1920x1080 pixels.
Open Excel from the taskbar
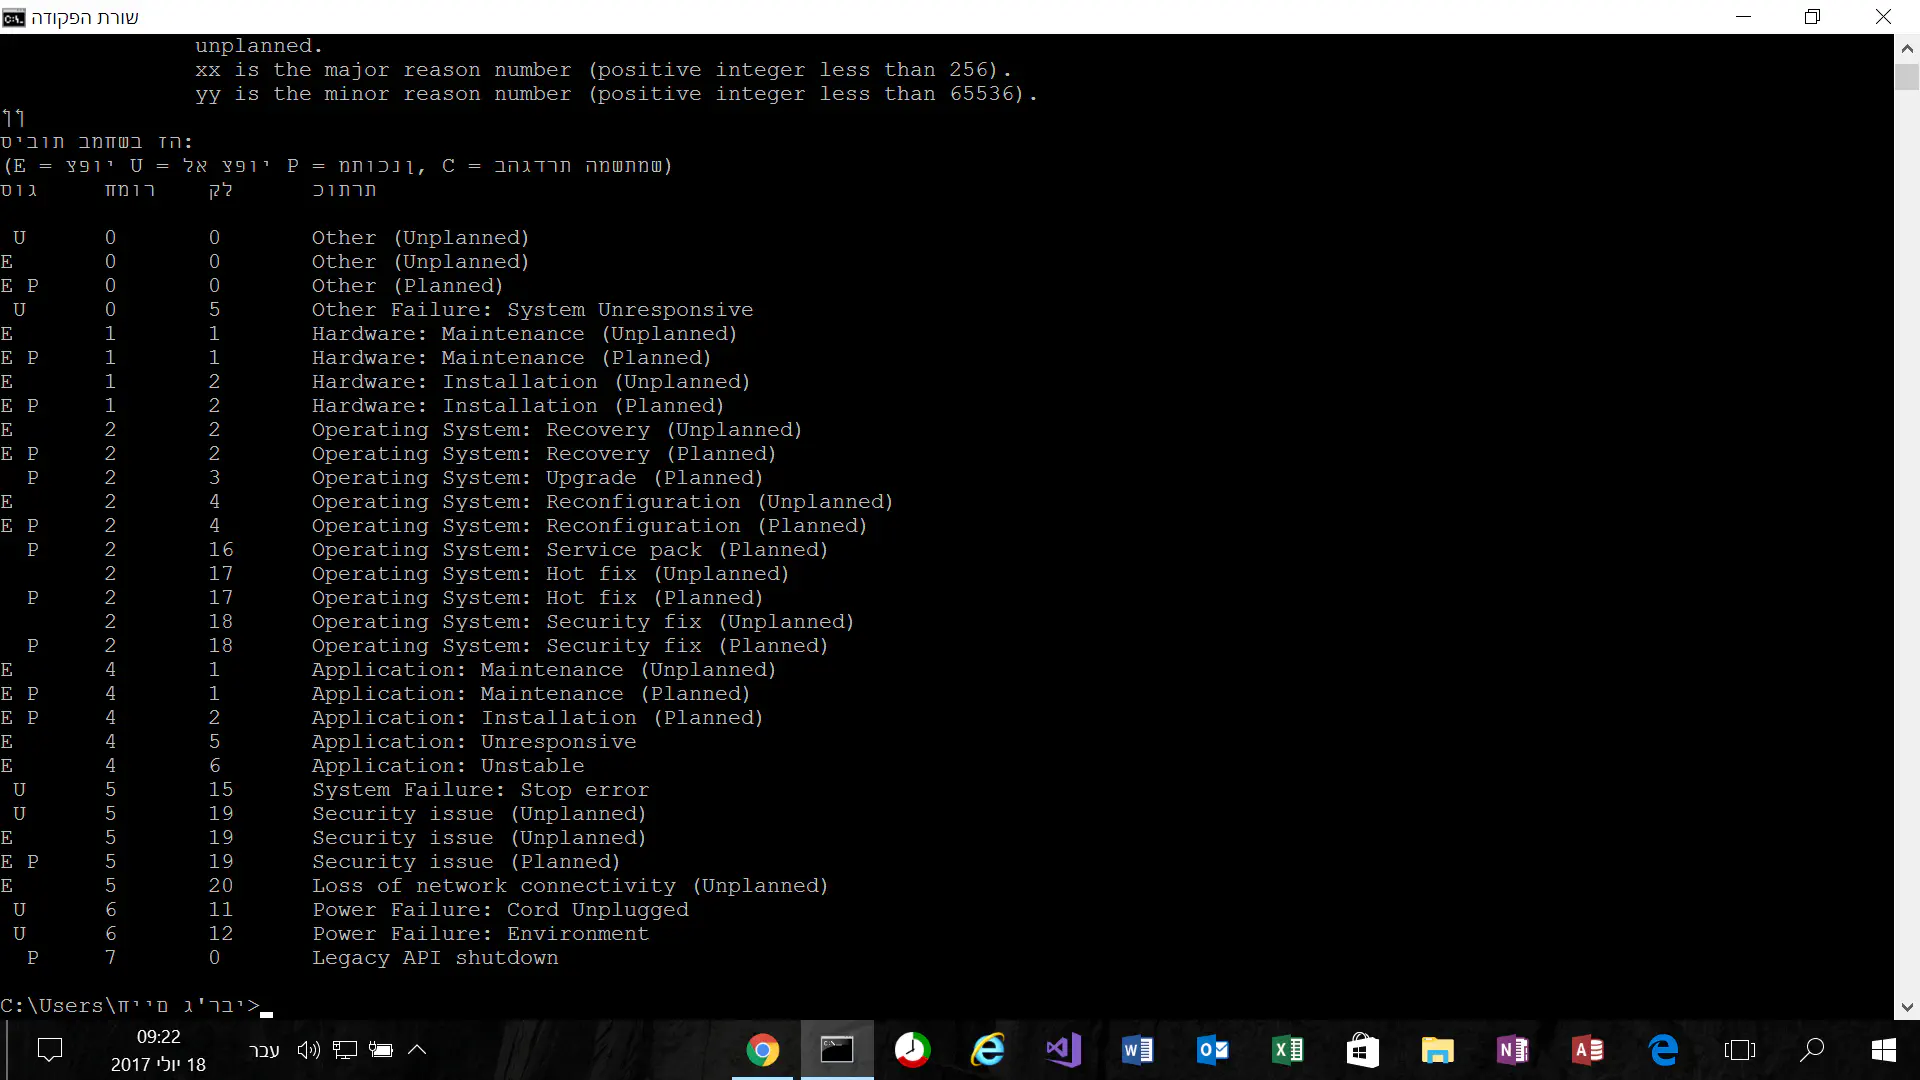[x=1287, y=1050]
